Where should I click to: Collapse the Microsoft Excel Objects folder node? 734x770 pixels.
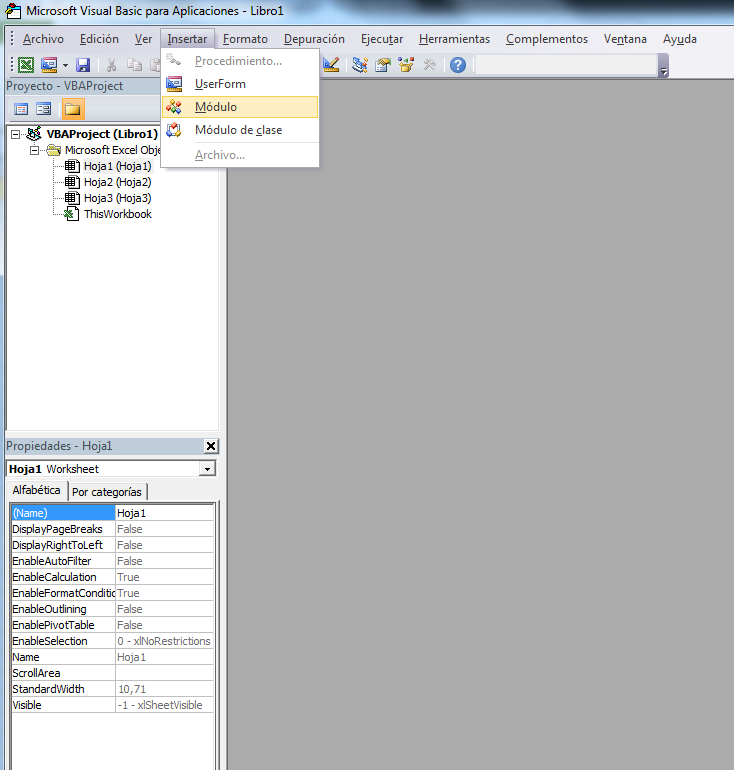[34, 150]
